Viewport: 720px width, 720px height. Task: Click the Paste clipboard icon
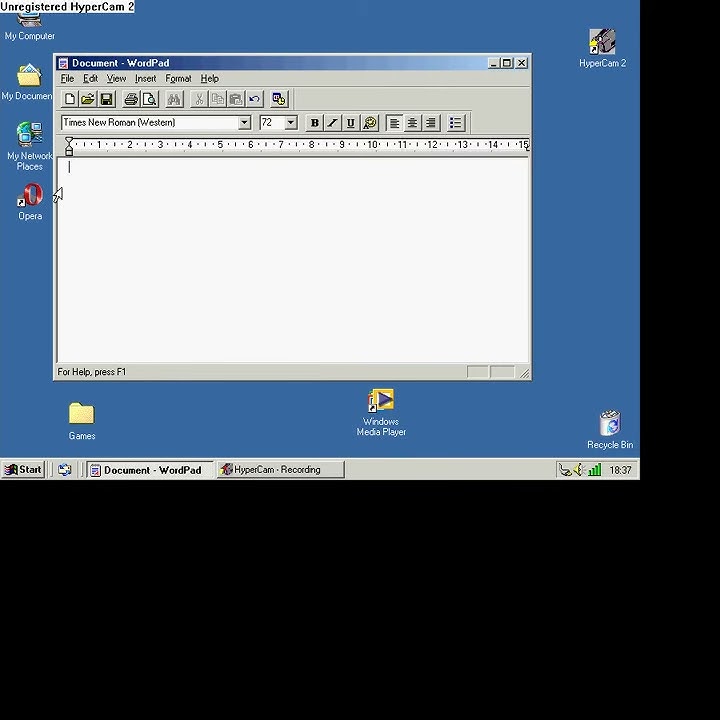tap(236, 99)
